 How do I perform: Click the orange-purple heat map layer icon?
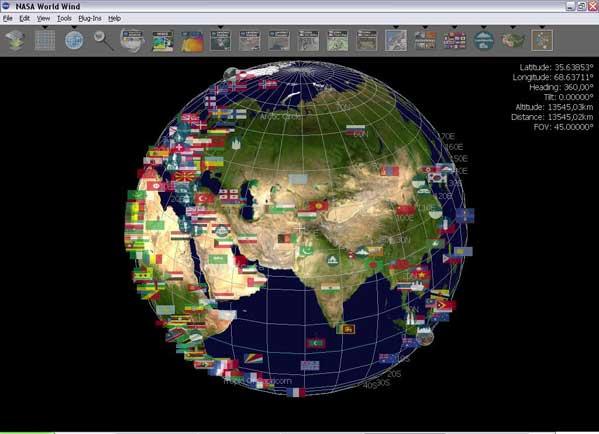pyautogui.click(x=192, y=41)
